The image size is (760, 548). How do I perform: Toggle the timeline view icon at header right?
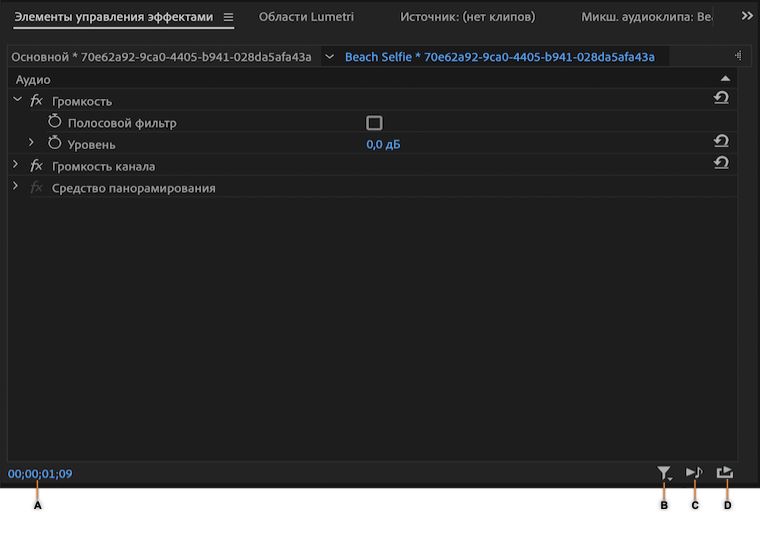click(738, 56)
